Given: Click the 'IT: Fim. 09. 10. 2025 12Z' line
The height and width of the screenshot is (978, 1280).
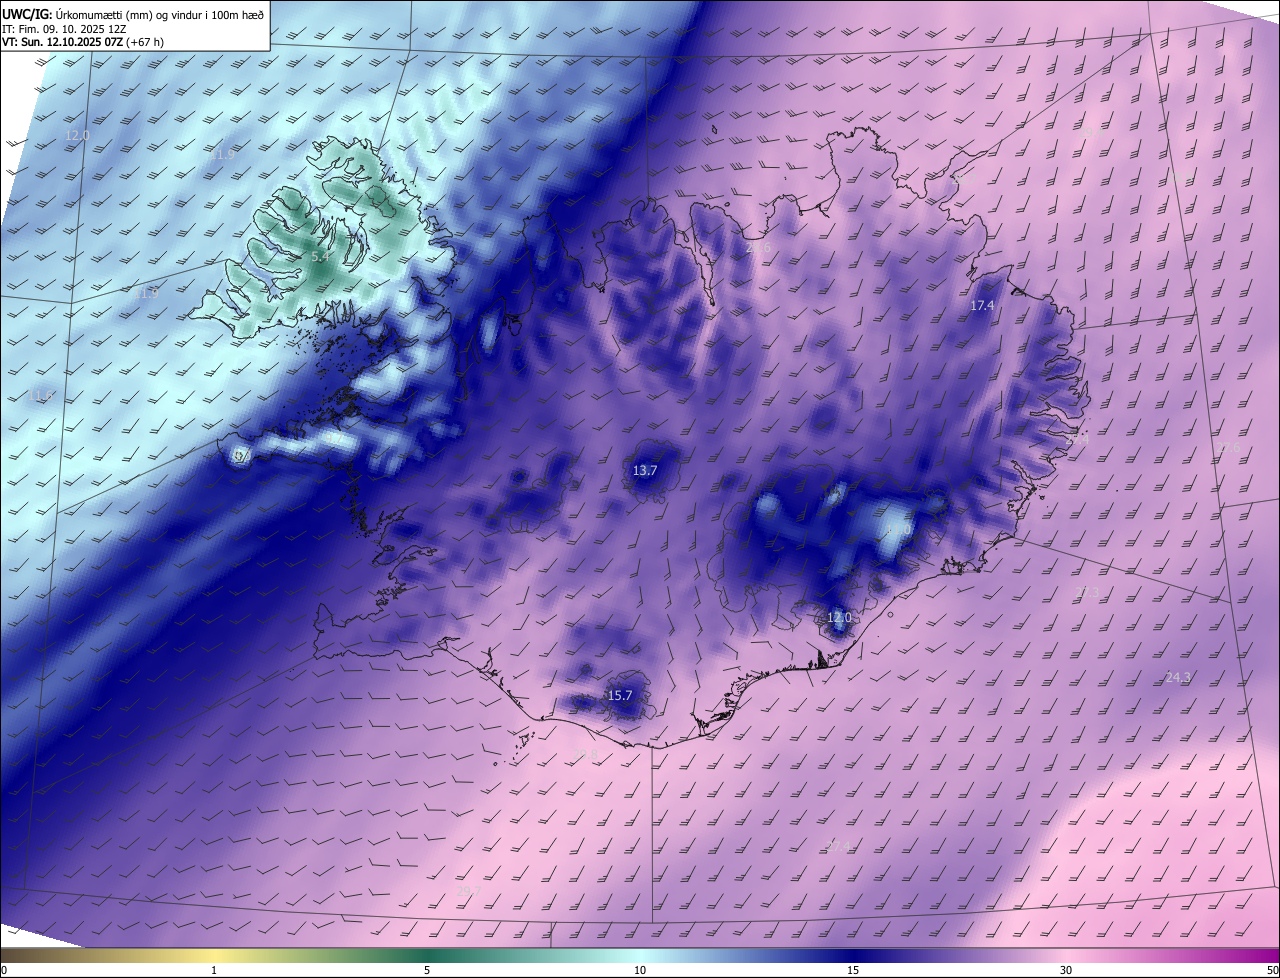Looking at the screenshot, I should tap(65, 29).
